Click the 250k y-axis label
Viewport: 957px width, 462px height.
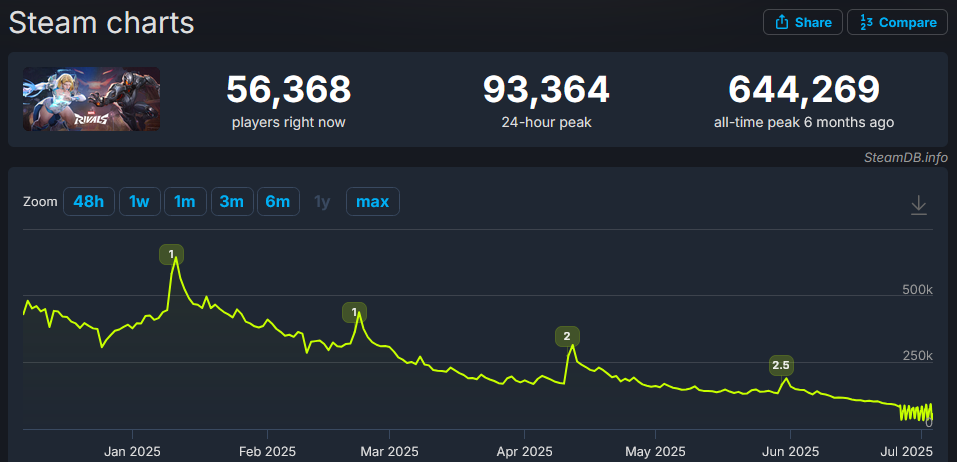(x=917, y=356)
